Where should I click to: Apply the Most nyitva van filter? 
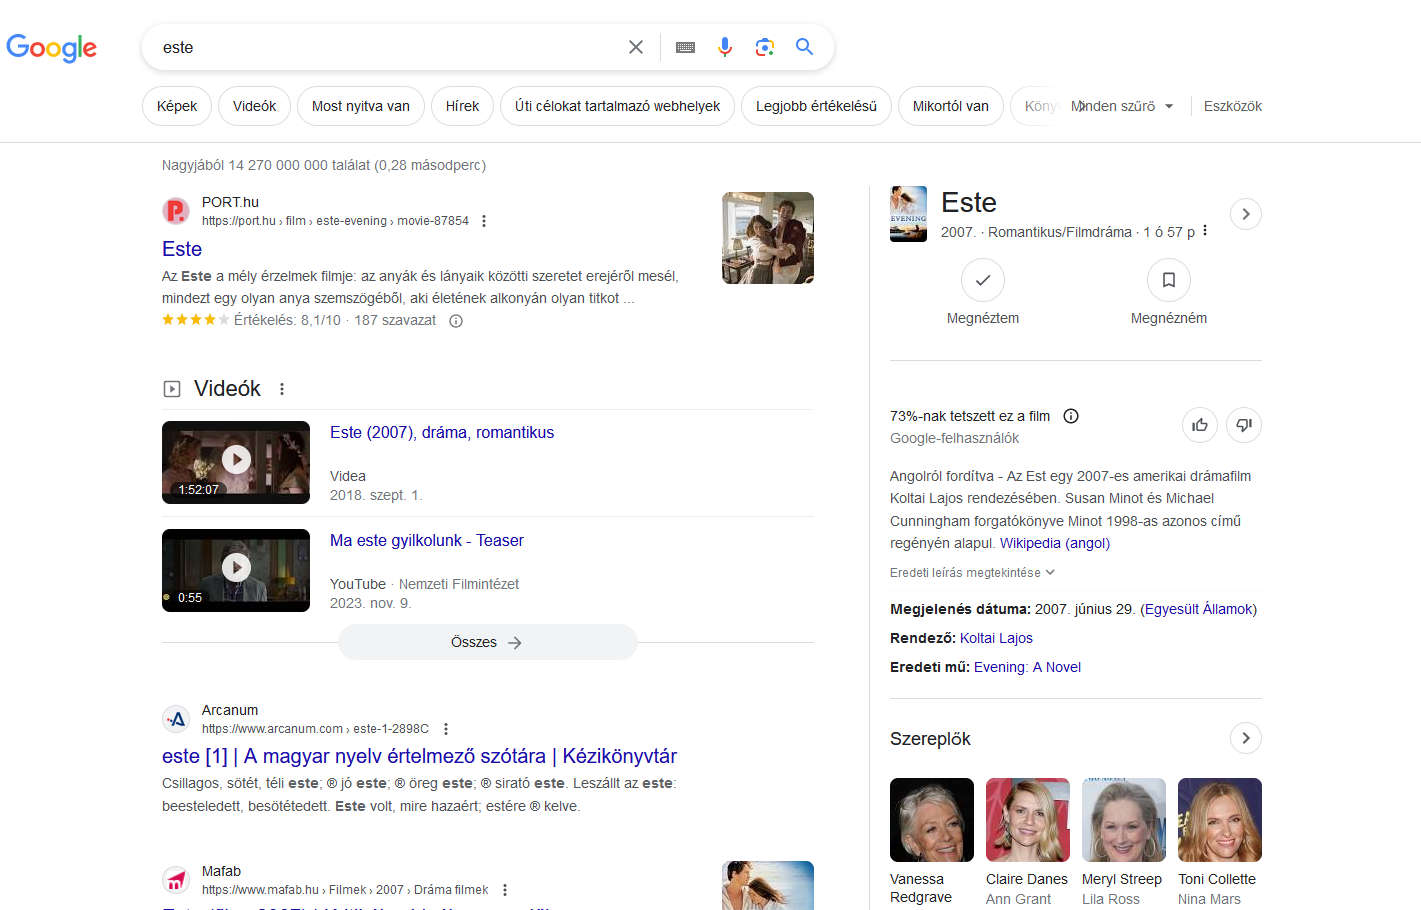click(x=361, y=106)
